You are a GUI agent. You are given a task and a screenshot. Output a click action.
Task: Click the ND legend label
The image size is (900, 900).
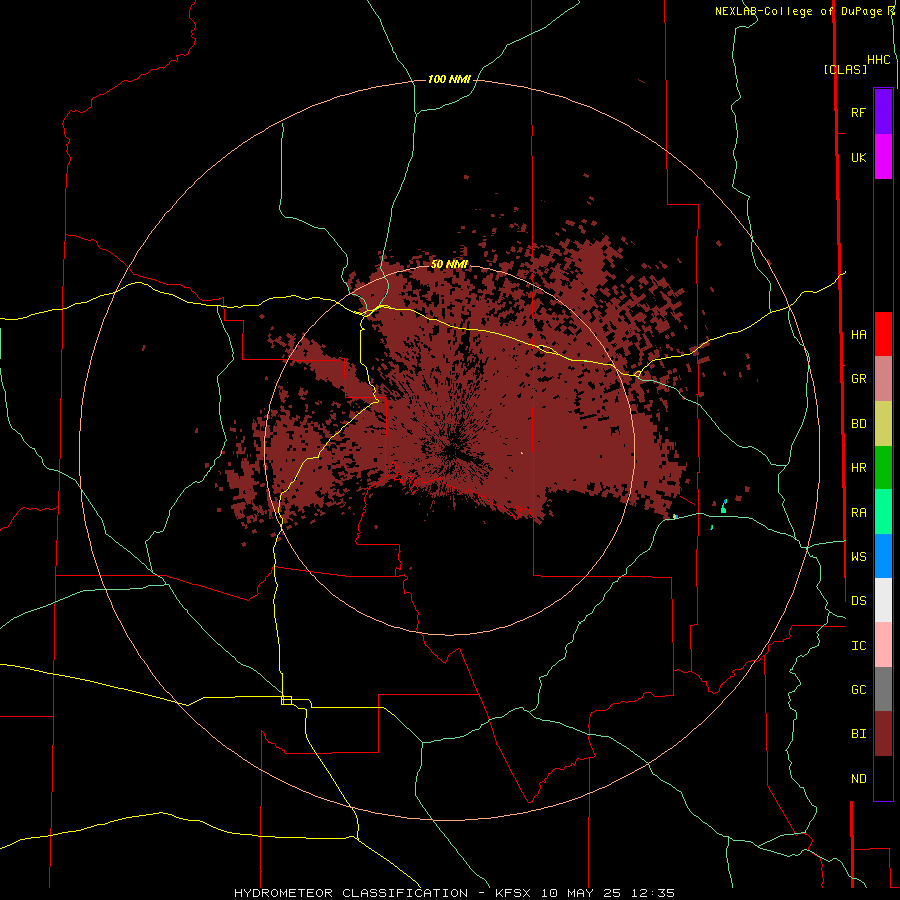coord(858,779)
